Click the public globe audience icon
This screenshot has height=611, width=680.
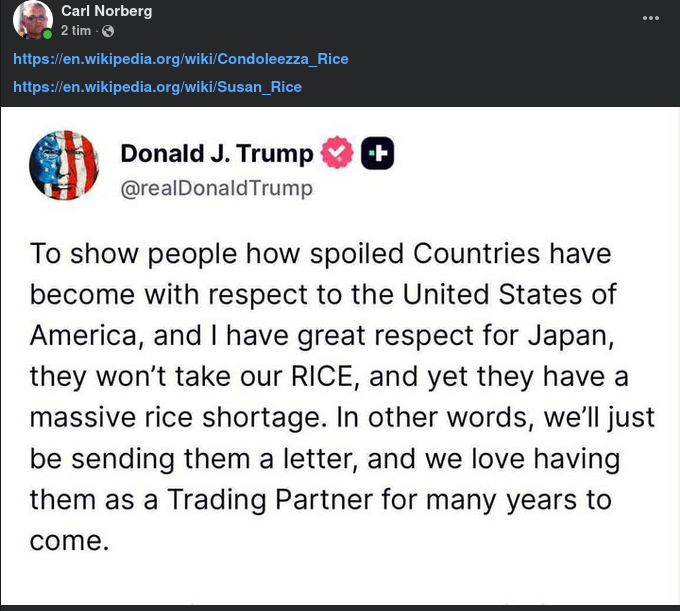tap(107, 31)
